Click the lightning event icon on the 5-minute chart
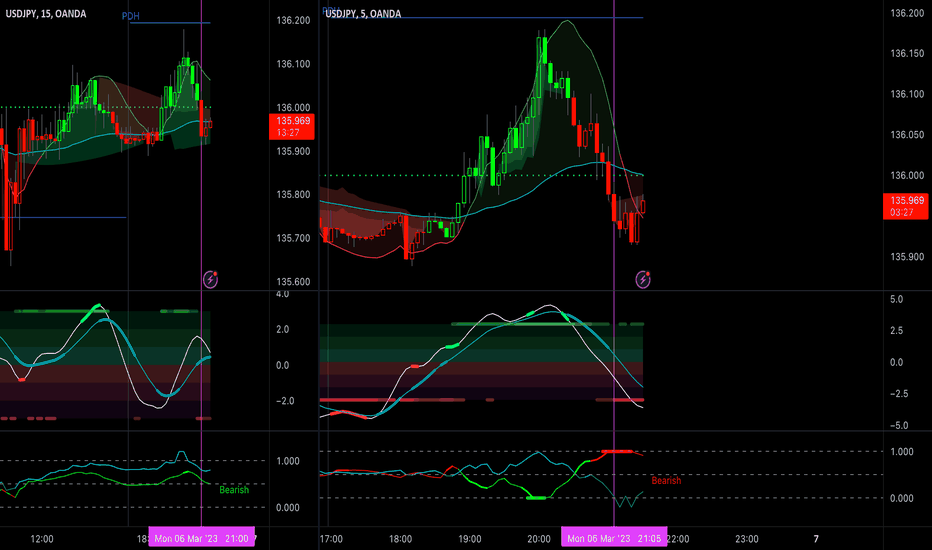Screen dimensions: 932x550 tap(643, 279)
